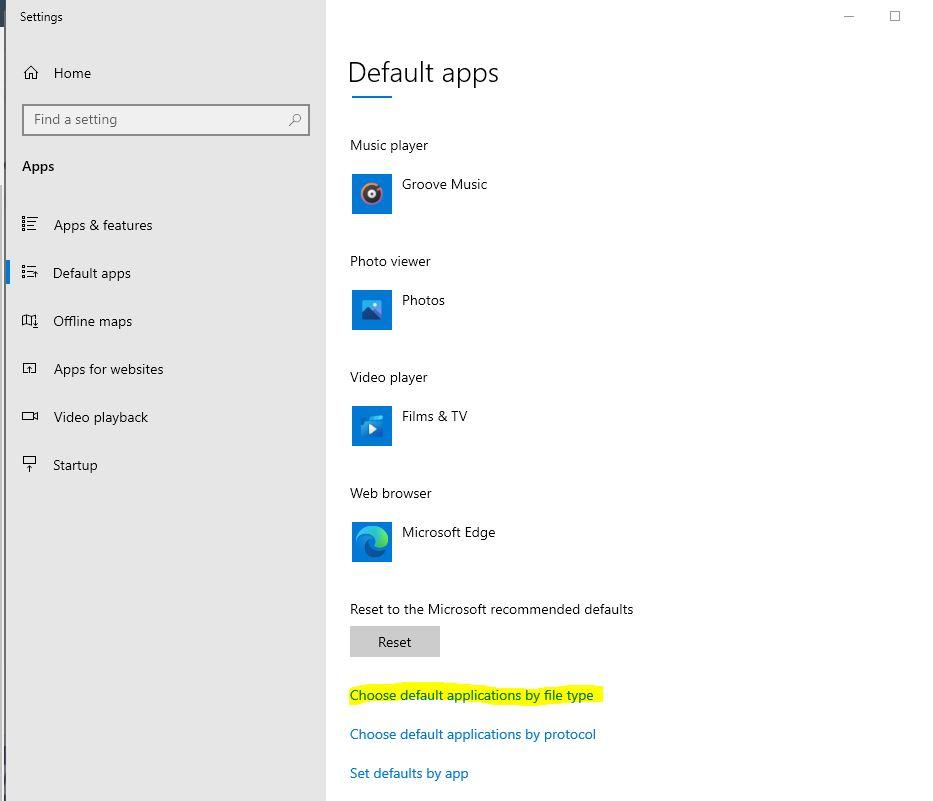Image resolution: width=933 pixels, height=801 pixels.
Task: Click the Photos app icon
Action: click(371, 310)
